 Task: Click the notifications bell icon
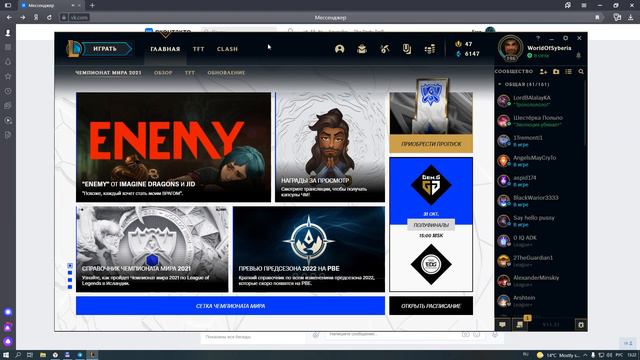578,56
